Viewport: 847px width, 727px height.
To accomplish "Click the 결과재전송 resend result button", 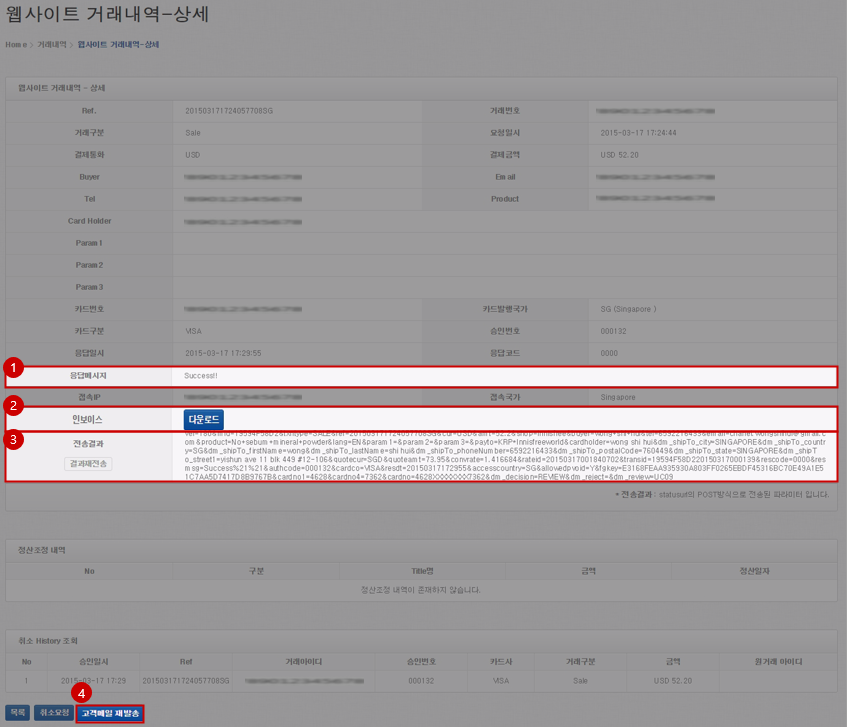I will point(88,464).
